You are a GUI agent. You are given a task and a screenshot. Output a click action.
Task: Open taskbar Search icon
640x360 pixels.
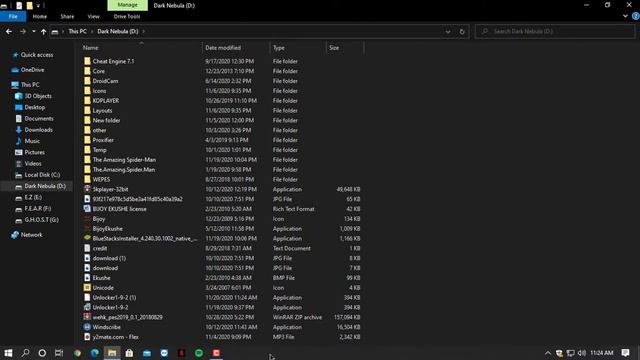pyautogui.click(x=25, y=353)
